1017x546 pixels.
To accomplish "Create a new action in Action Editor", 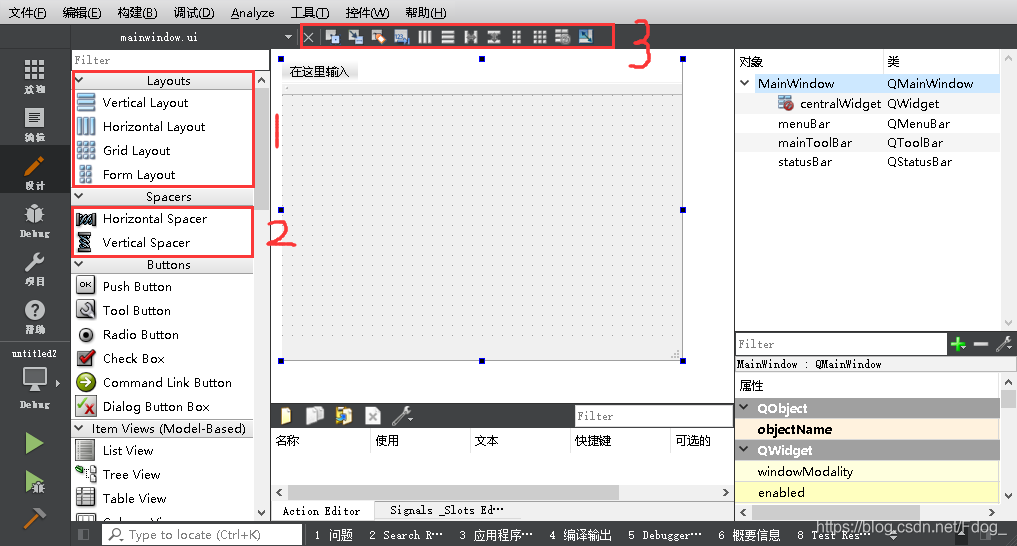I will 286,416.
